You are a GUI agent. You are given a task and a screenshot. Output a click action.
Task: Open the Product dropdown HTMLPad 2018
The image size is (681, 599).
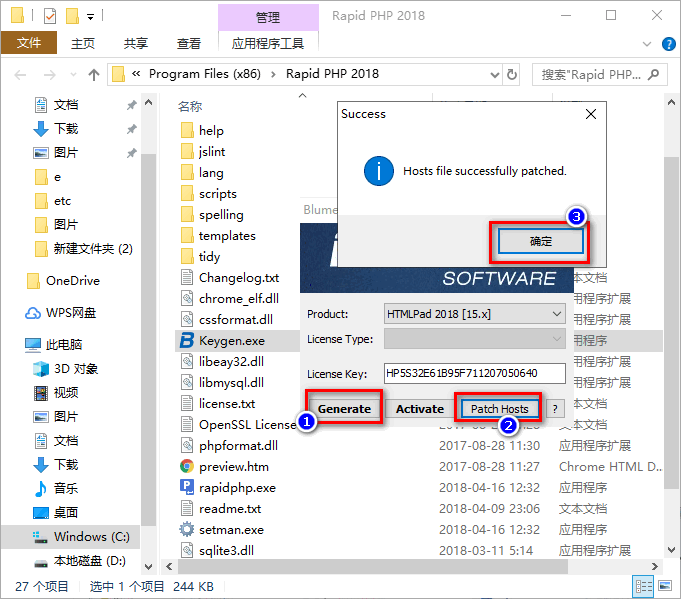(475, 314)
